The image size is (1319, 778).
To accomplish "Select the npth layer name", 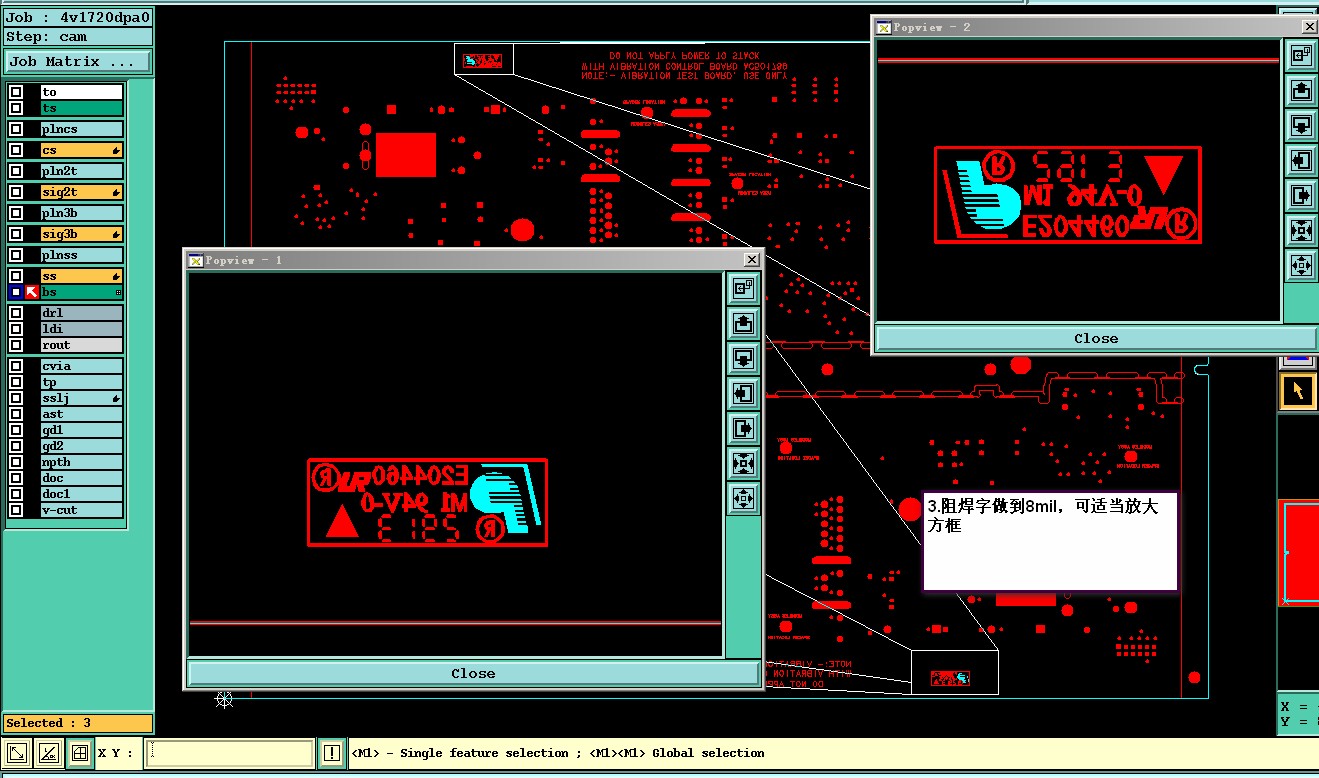I will click(81, 462).
